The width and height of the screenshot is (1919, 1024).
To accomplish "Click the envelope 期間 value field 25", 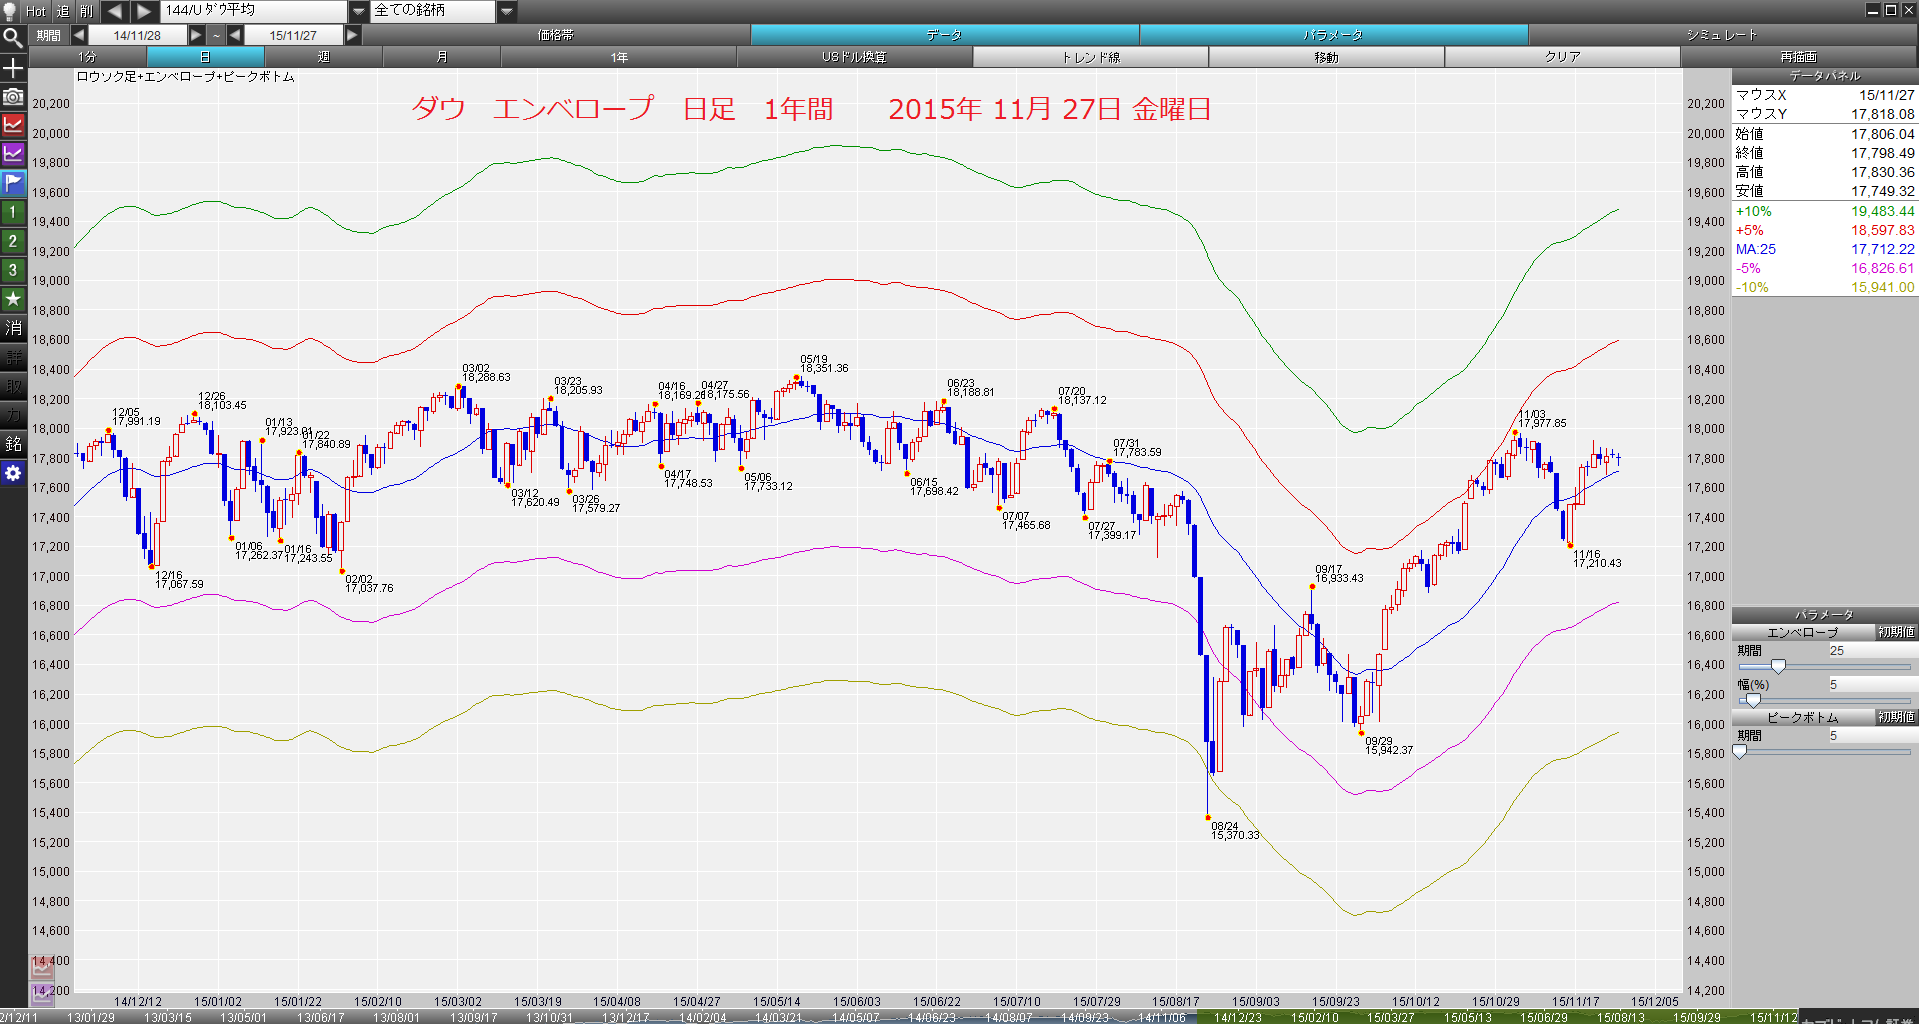I will [1872, 651].
